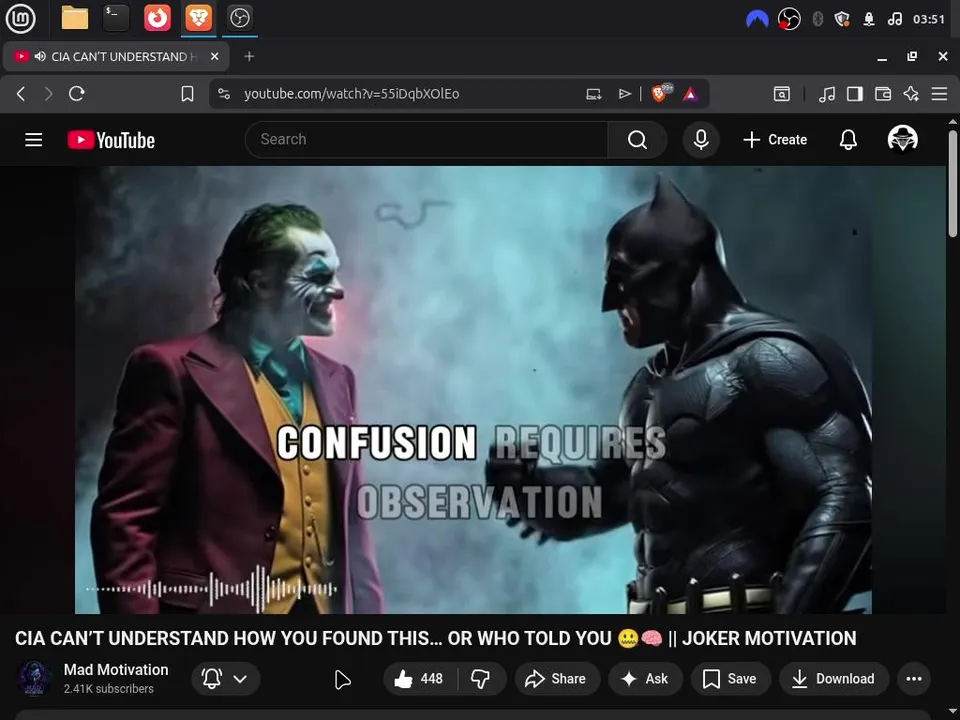Screen dimensions: 960x720
Task: Bookmark this page
Action: pyautogui.click(x=187, y=94)
